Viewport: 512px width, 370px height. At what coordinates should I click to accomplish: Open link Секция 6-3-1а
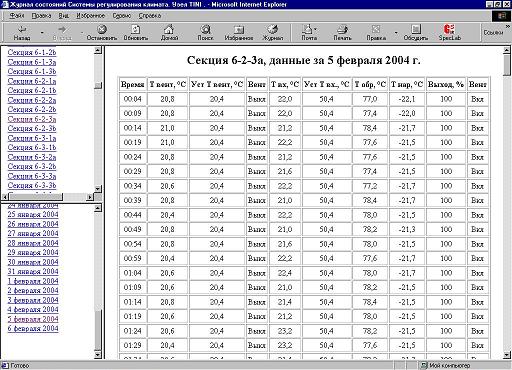pyautogui.click(x=32, y=138)
